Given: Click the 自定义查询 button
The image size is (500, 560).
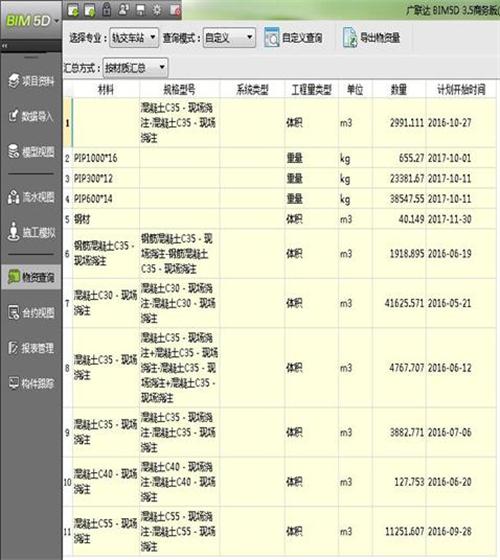Looking at the screenshot, I should [293, 38].
